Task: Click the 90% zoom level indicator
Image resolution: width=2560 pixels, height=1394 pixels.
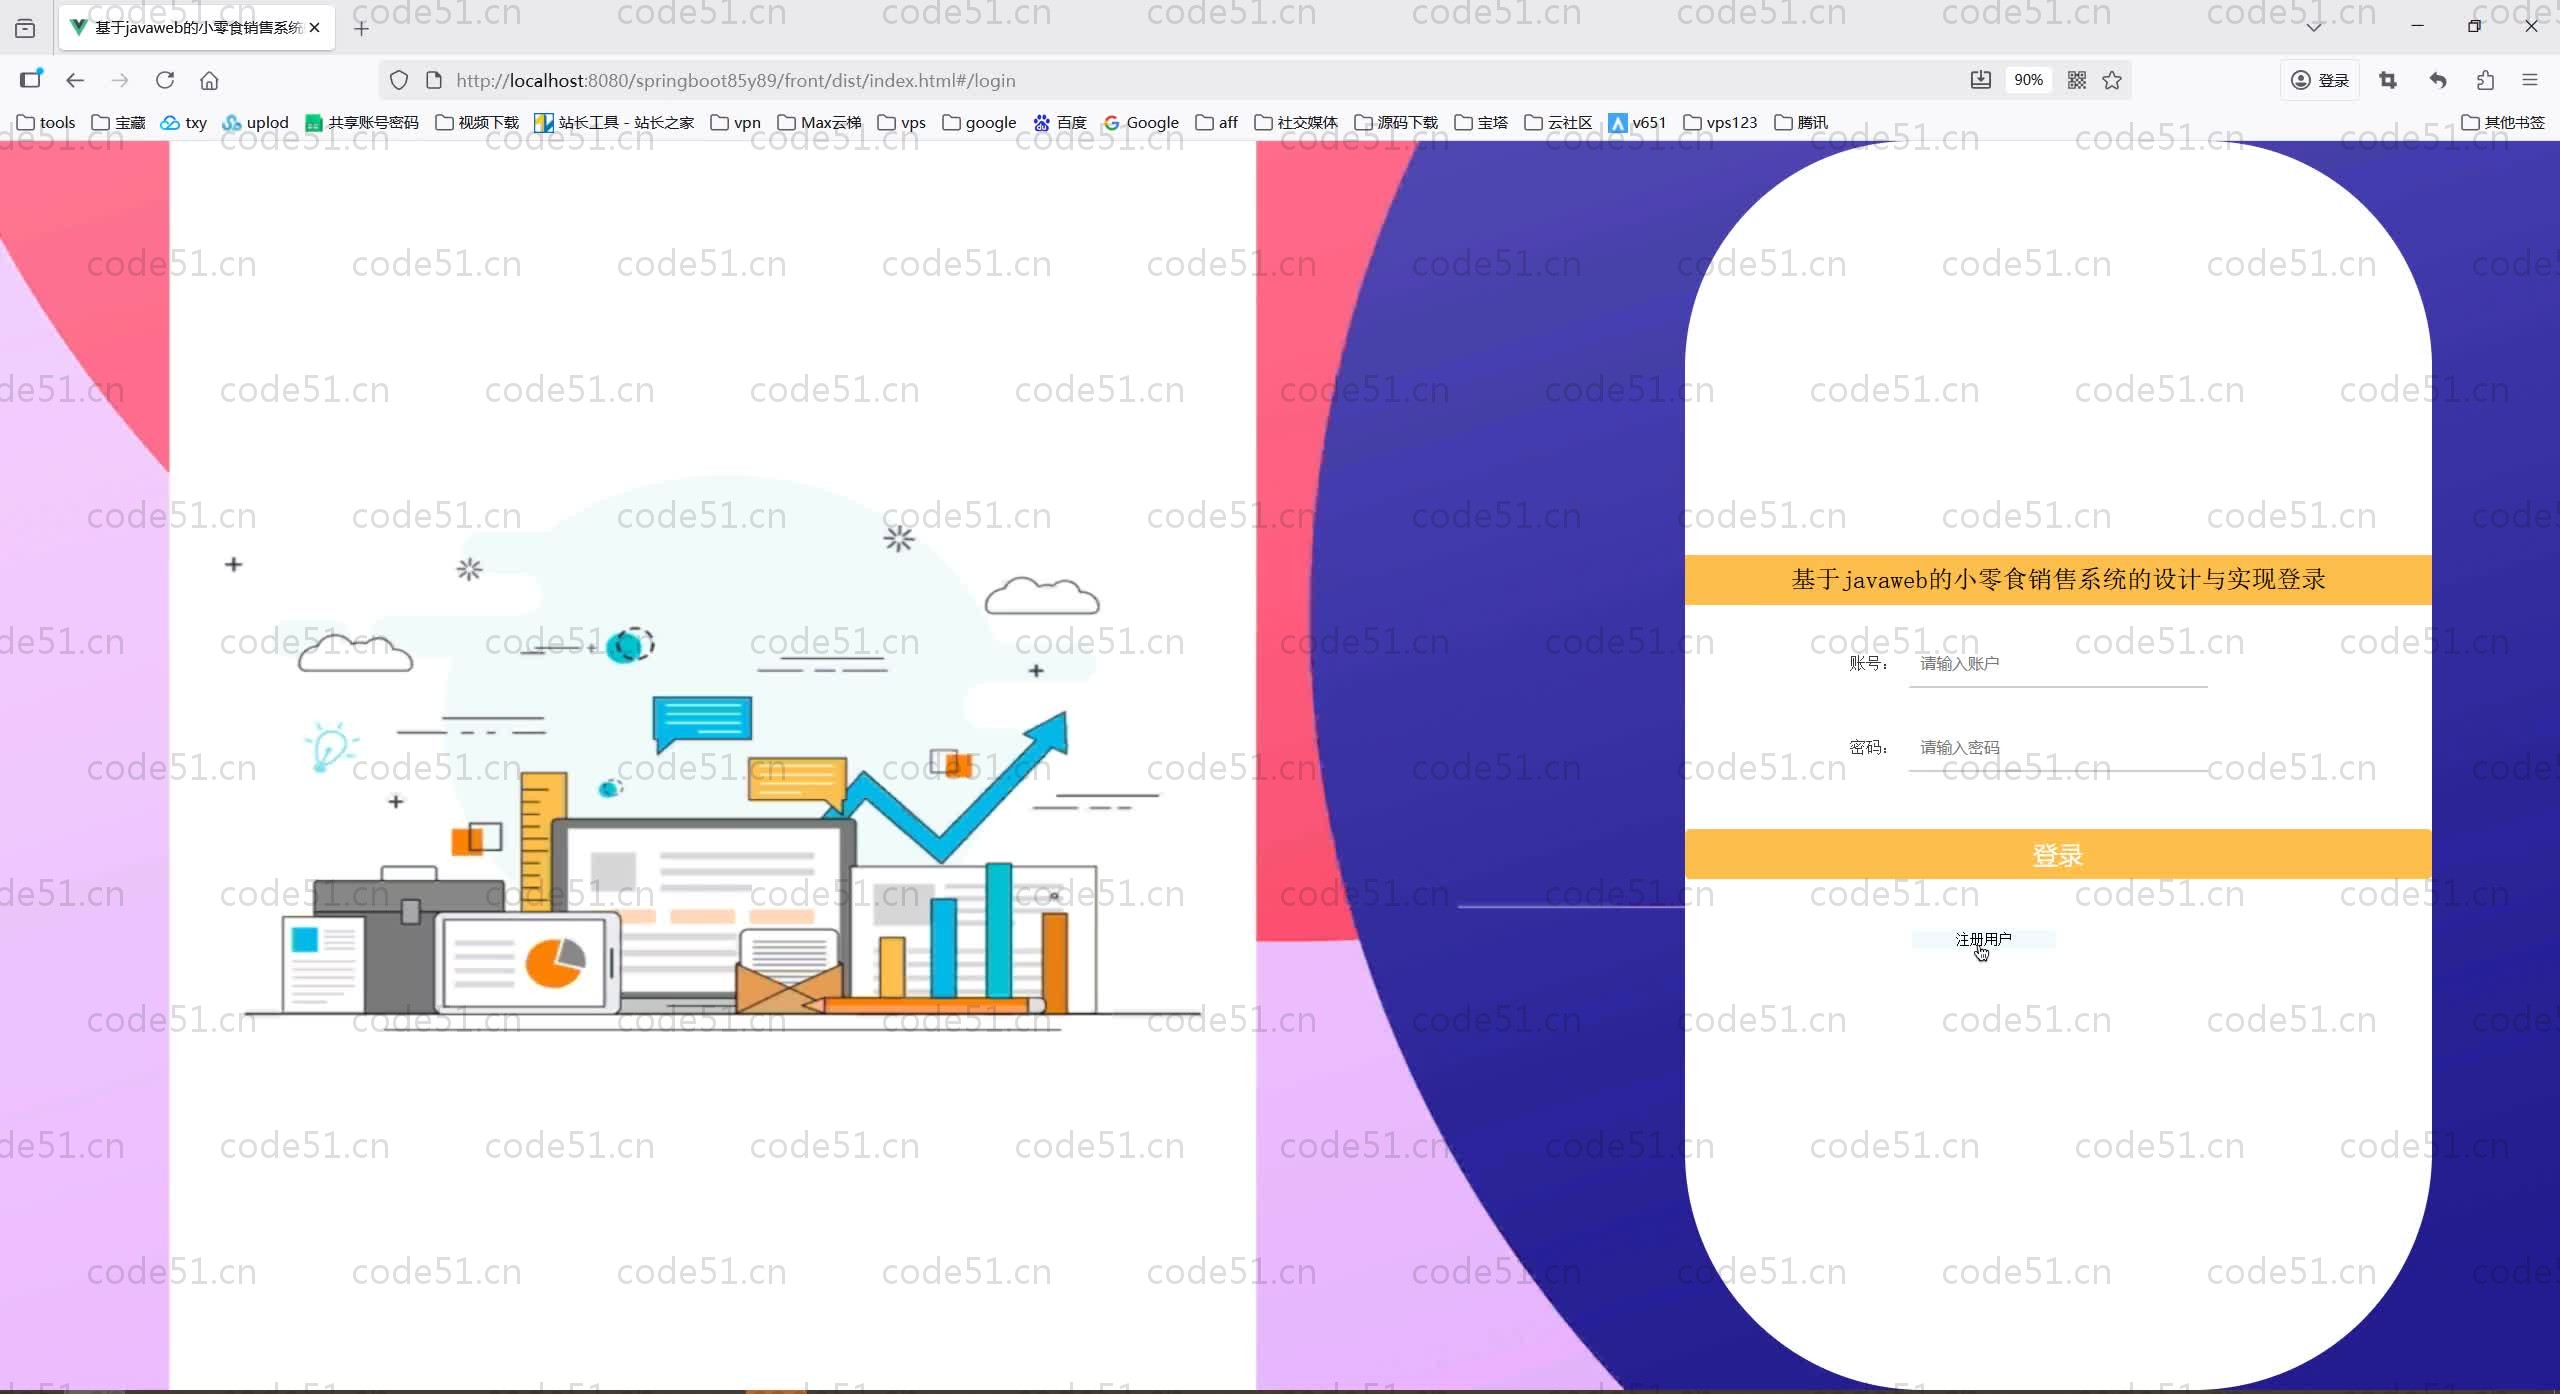Action: [x=2028, y=80]
